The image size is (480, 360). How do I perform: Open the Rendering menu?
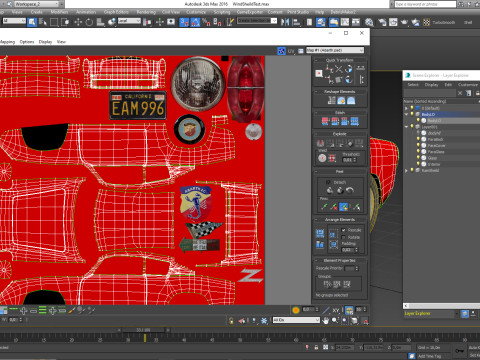[x=146, y=12]
